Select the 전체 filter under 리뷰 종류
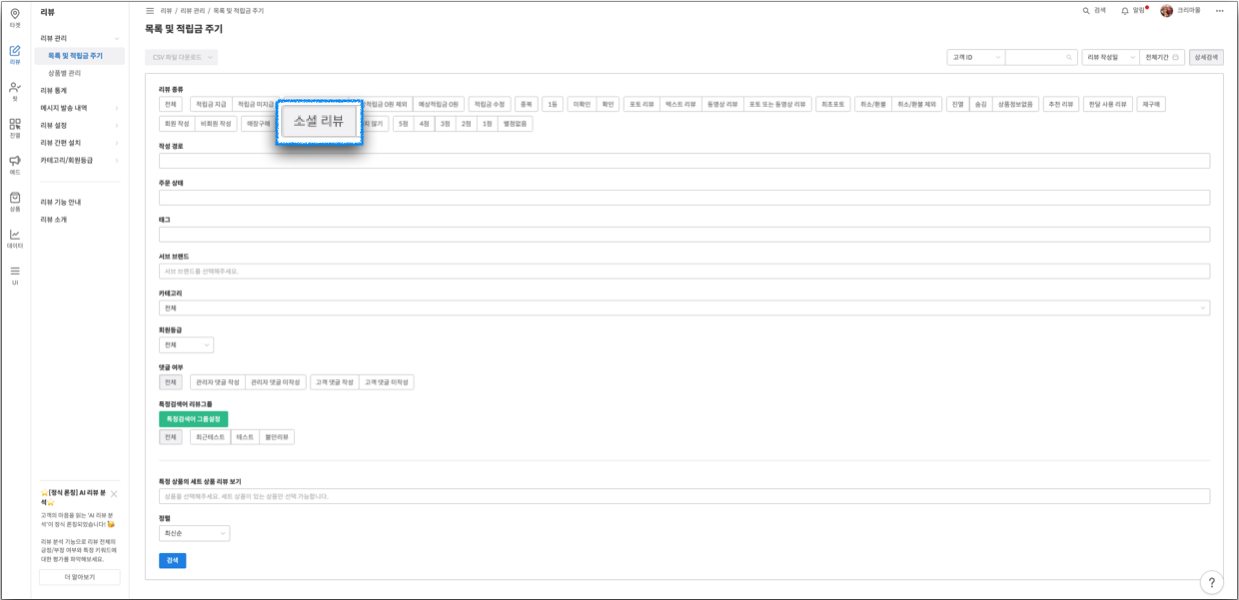 click(x=171, y=103)
